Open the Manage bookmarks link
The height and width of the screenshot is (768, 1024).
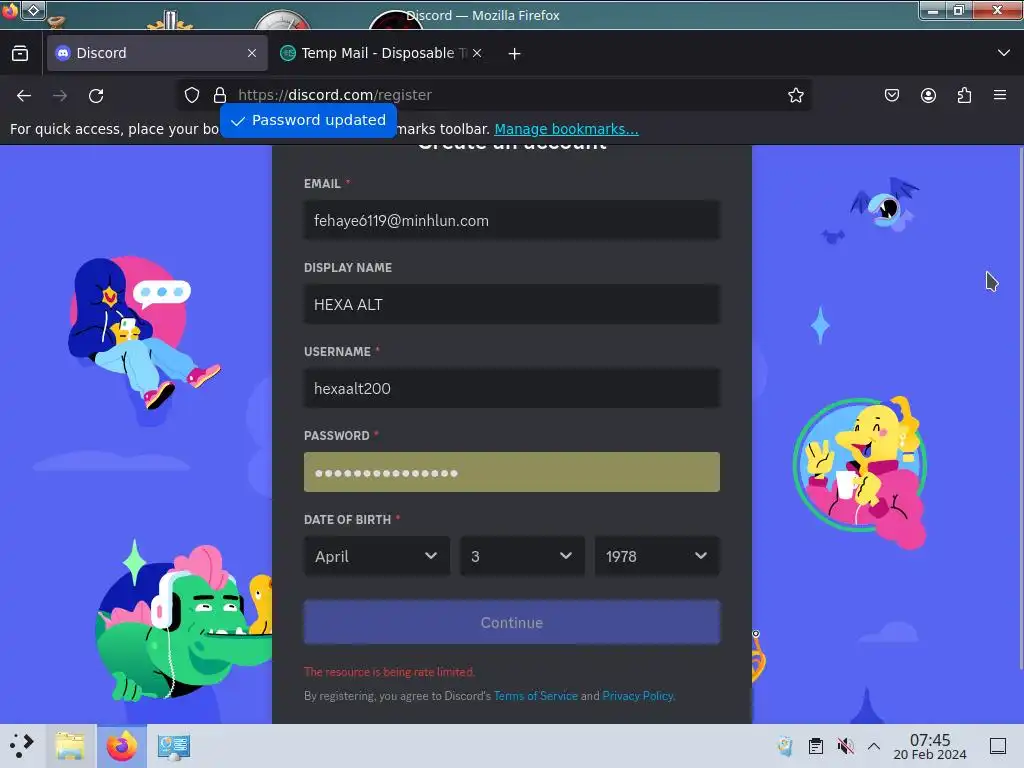point(566,129)
